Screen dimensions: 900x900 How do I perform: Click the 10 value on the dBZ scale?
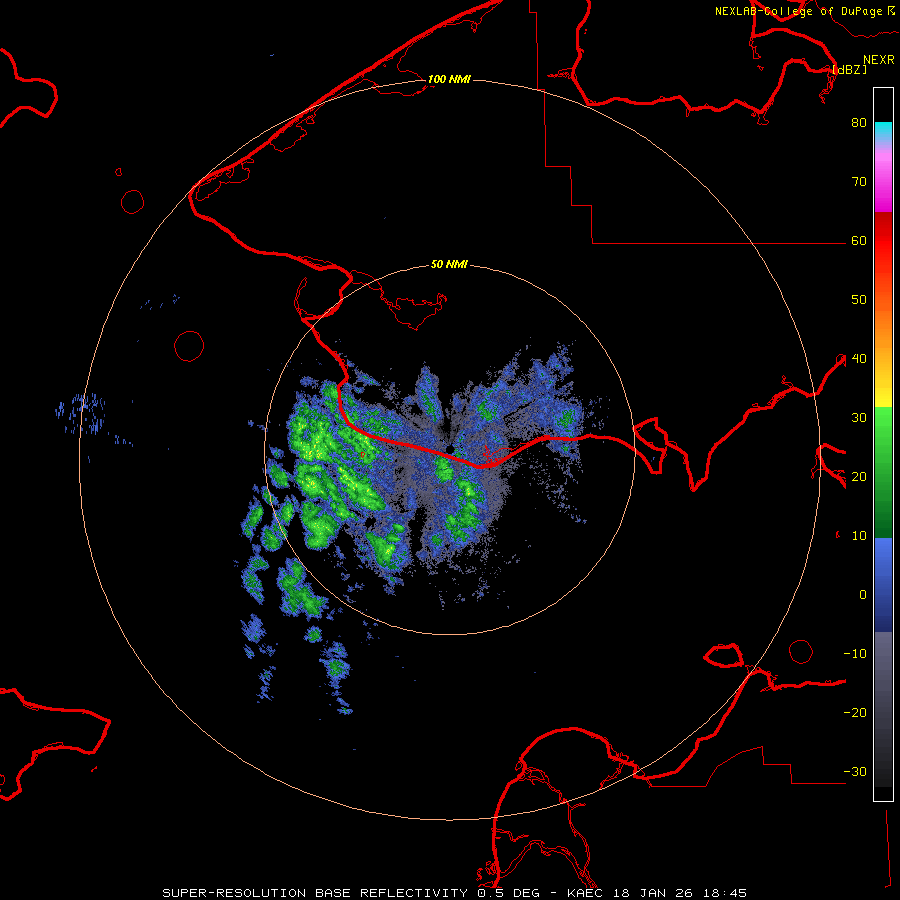point(859,536)
